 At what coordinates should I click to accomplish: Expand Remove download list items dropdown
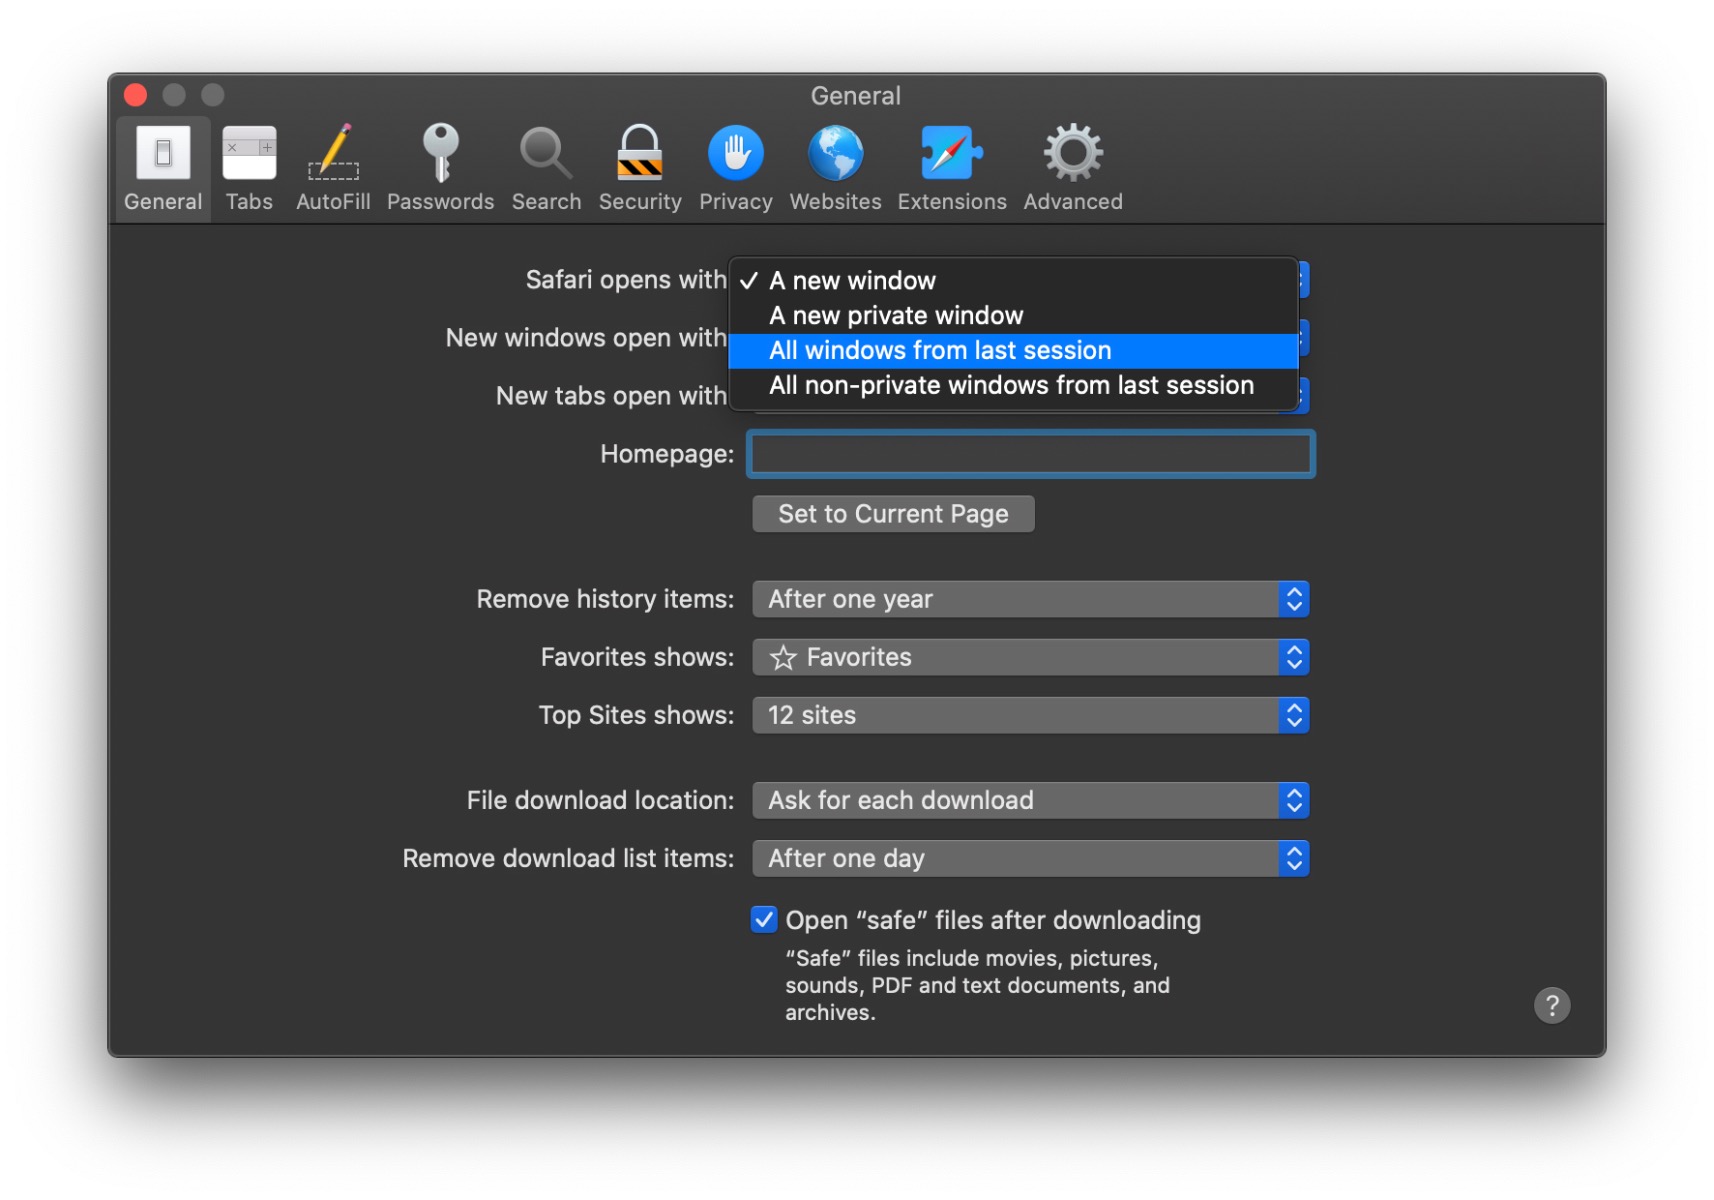point(1030,858)
